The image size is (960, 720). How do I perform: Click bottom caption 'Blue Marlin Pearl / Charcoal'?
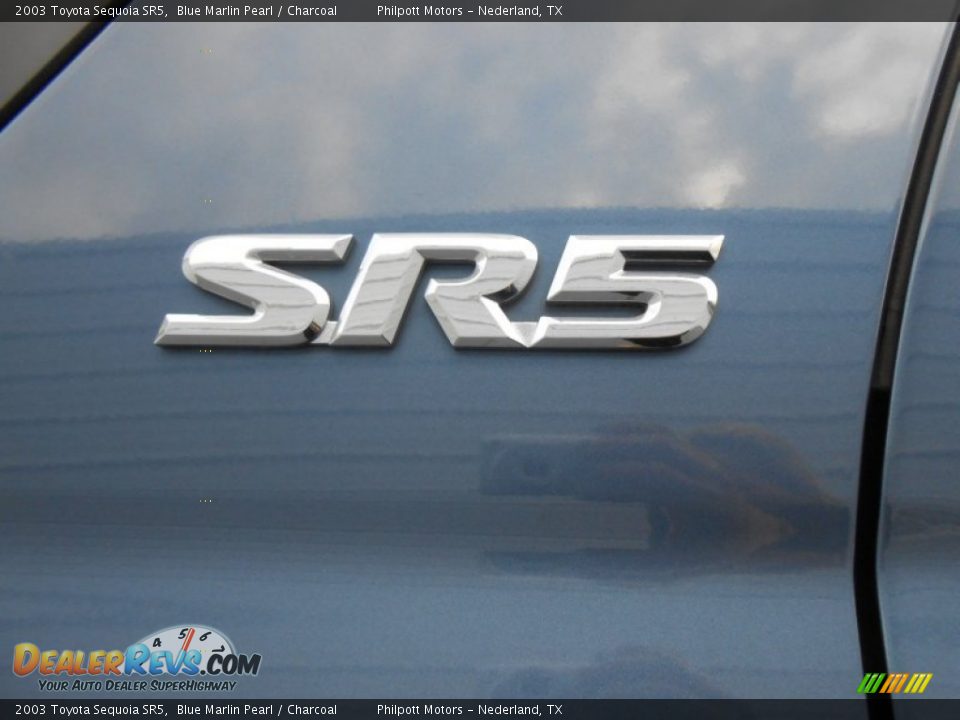[257, 710]
